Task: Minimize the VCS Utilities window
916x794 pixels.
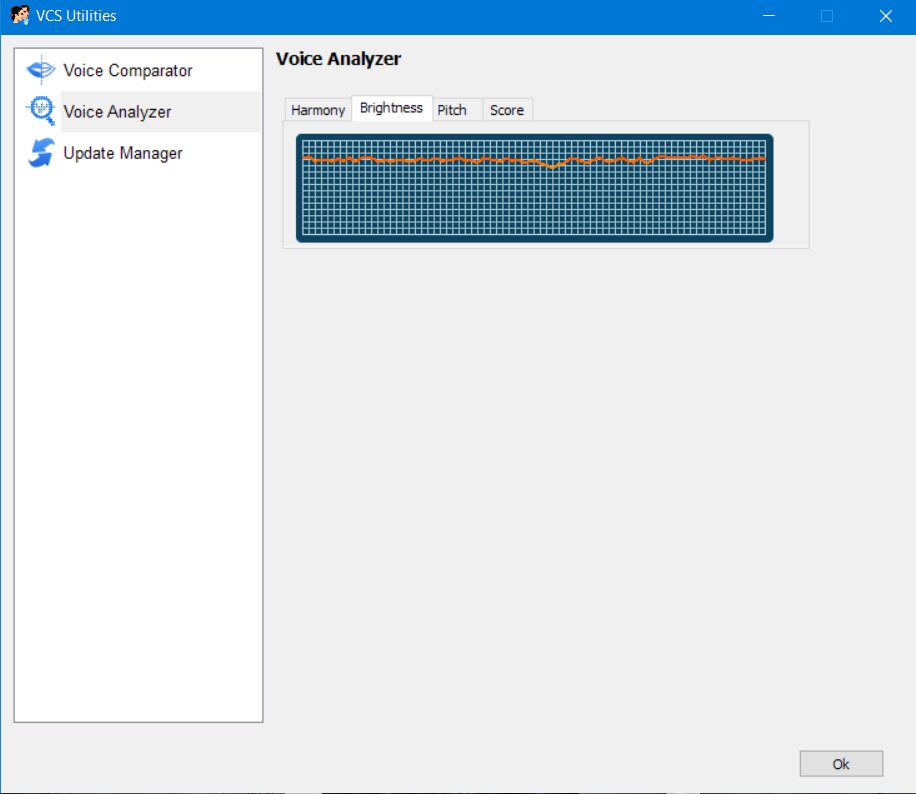Action: click(769, 16)
